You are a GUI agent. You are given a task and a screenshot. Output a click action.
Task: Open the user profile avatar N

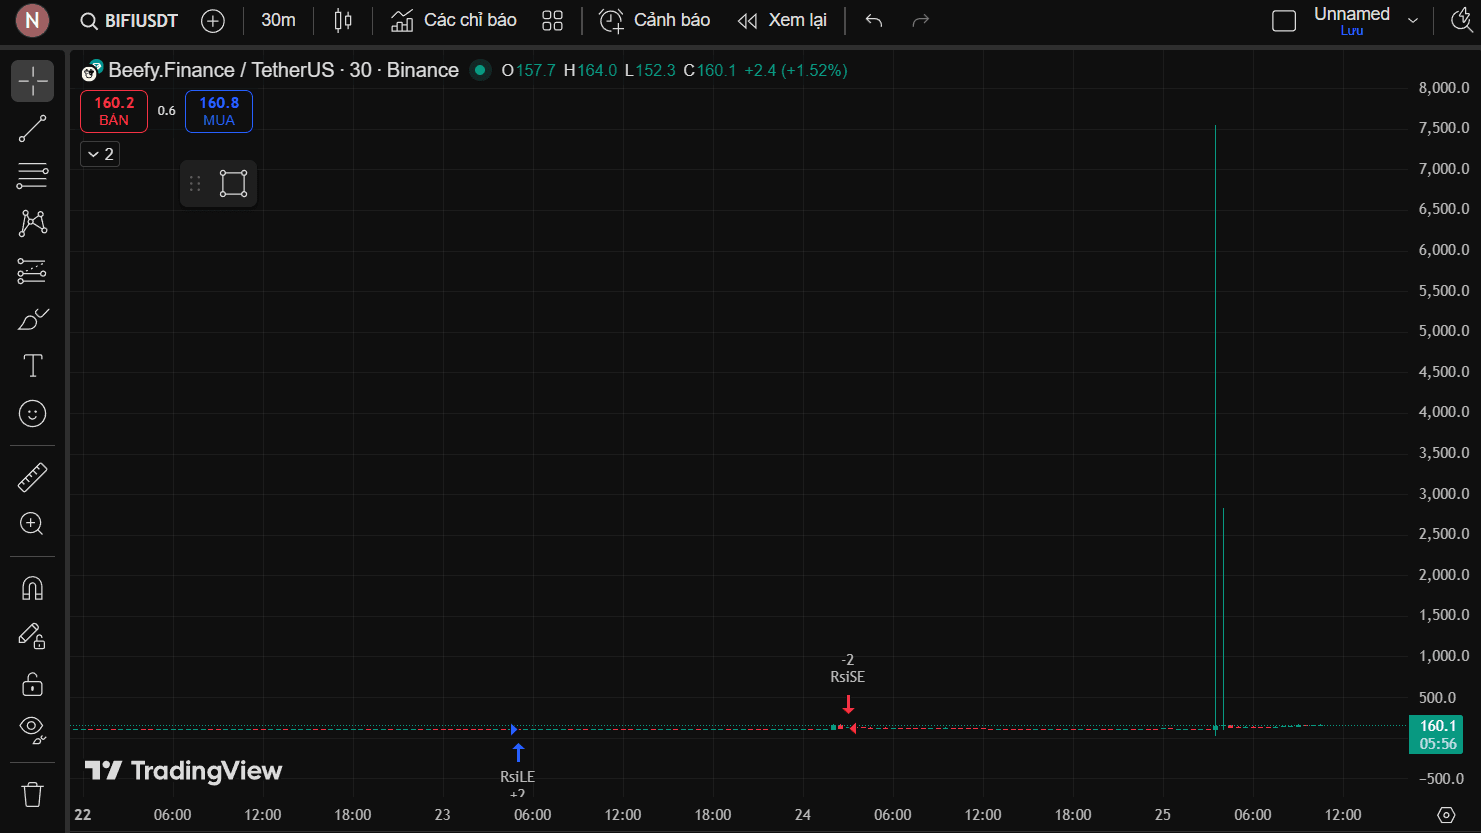coord(32,20)
